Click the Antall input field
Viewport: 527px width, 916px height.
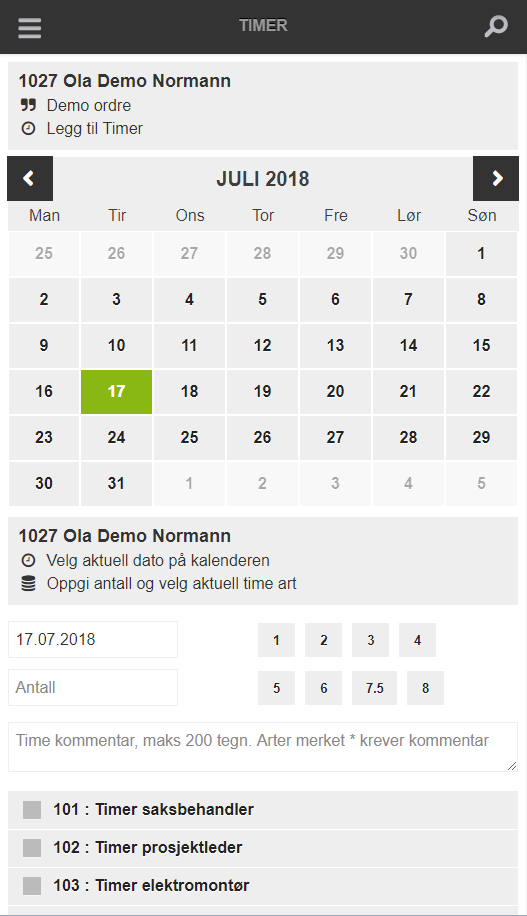point(93,688)
